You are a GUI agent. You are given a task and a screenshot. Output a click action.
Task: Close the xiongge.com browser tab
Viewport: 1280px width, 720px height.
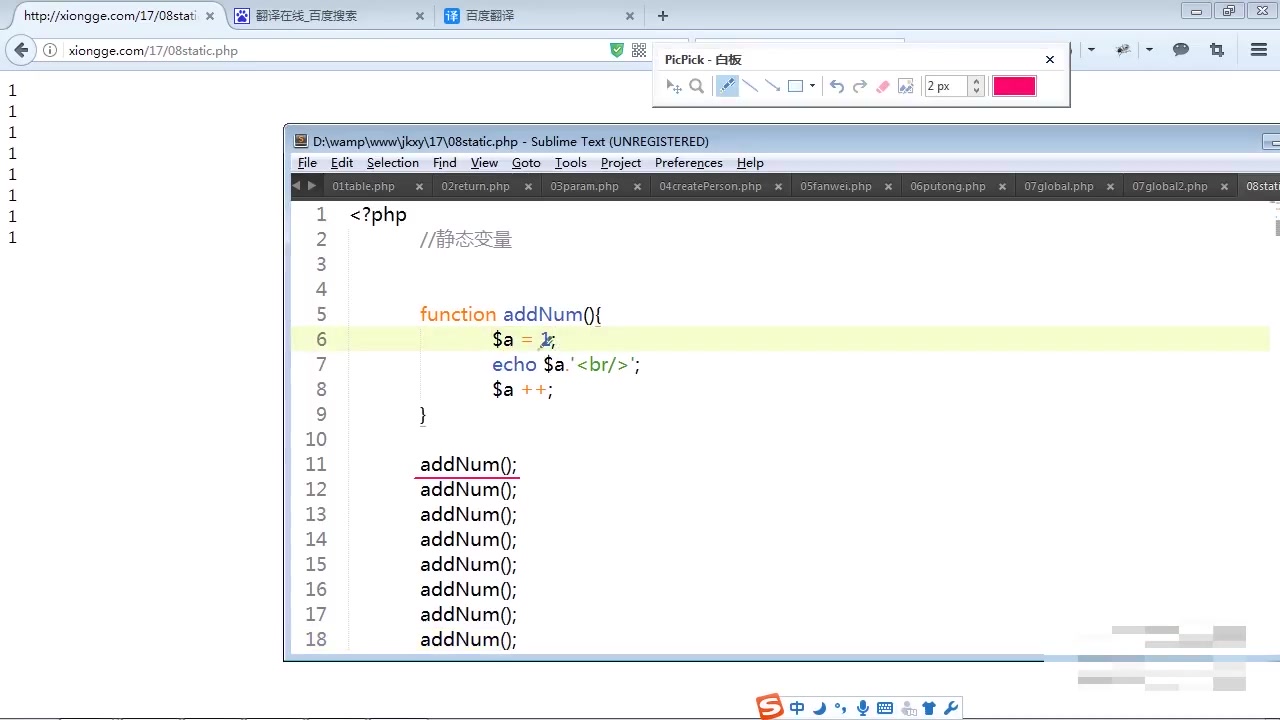coord(210,16)
